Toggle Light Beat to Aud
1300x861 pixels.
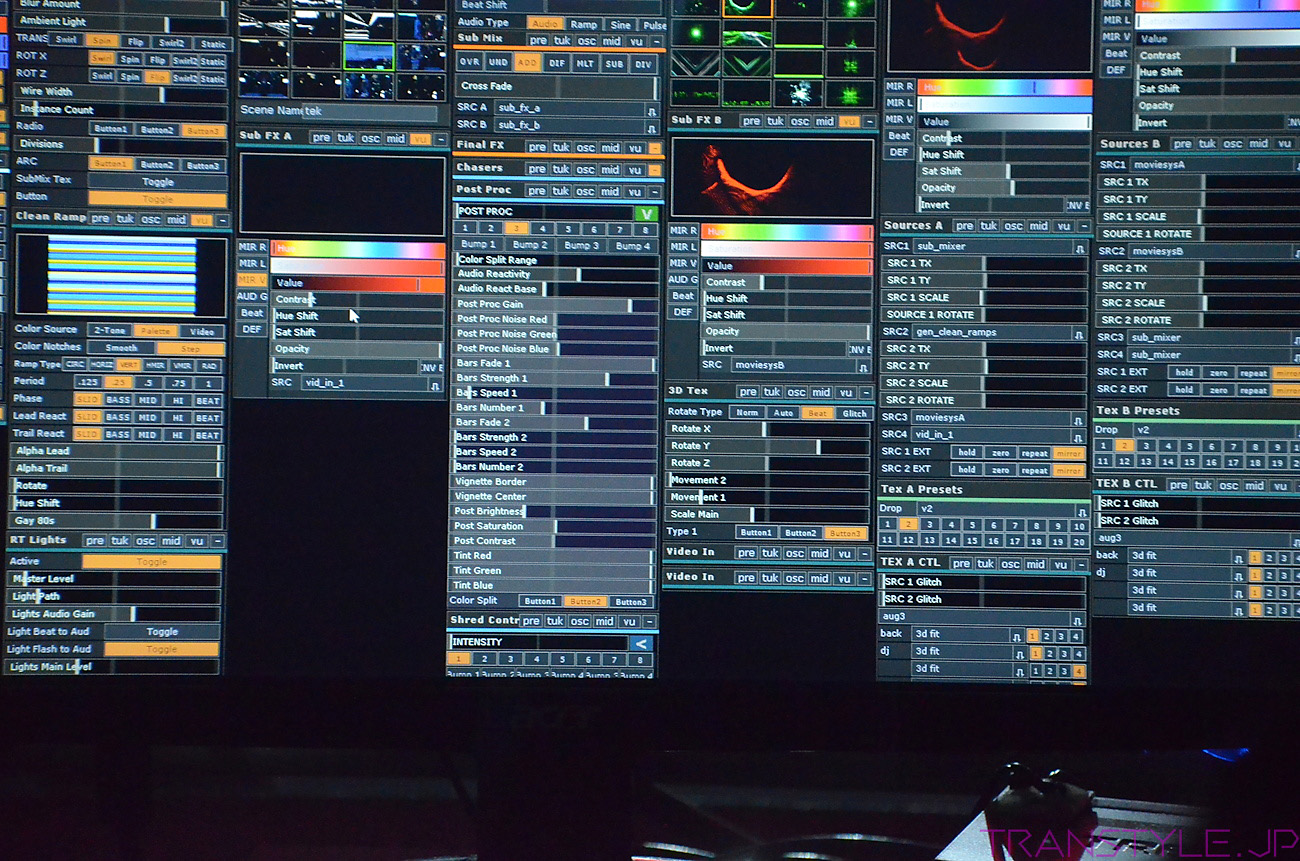tap(162, 632)
